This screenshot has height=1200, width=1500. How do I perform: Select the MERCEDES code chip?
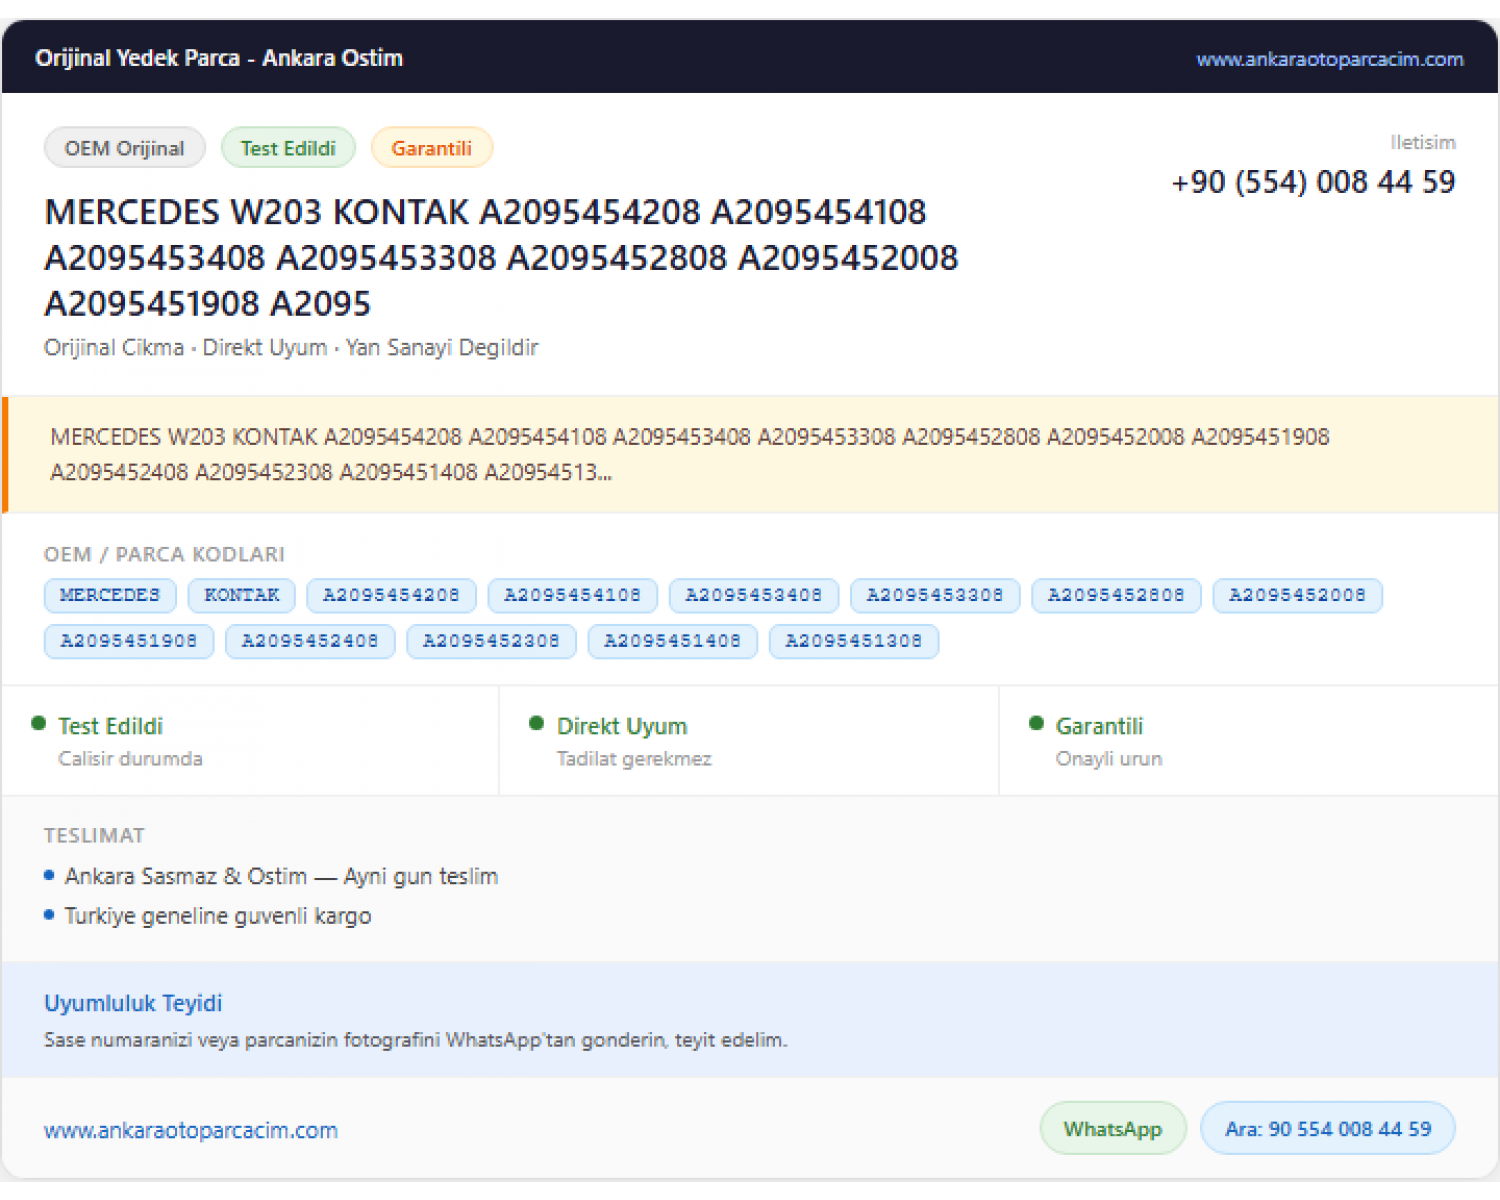pyautogui.click(x=110, y=595)
